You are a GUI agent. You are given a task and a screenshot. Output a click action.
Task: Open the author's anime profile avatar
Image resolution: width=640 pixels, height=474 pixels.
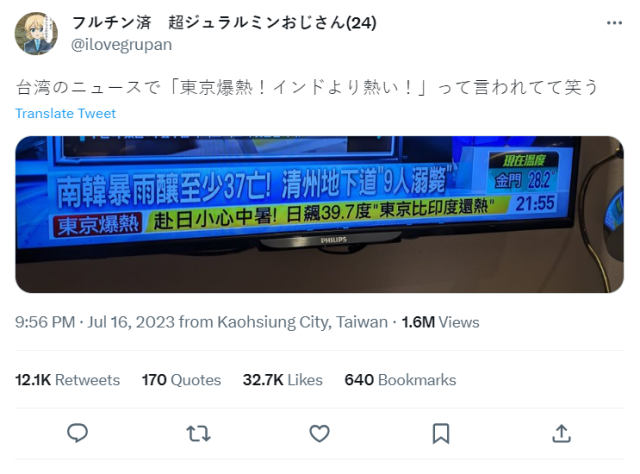36,33
